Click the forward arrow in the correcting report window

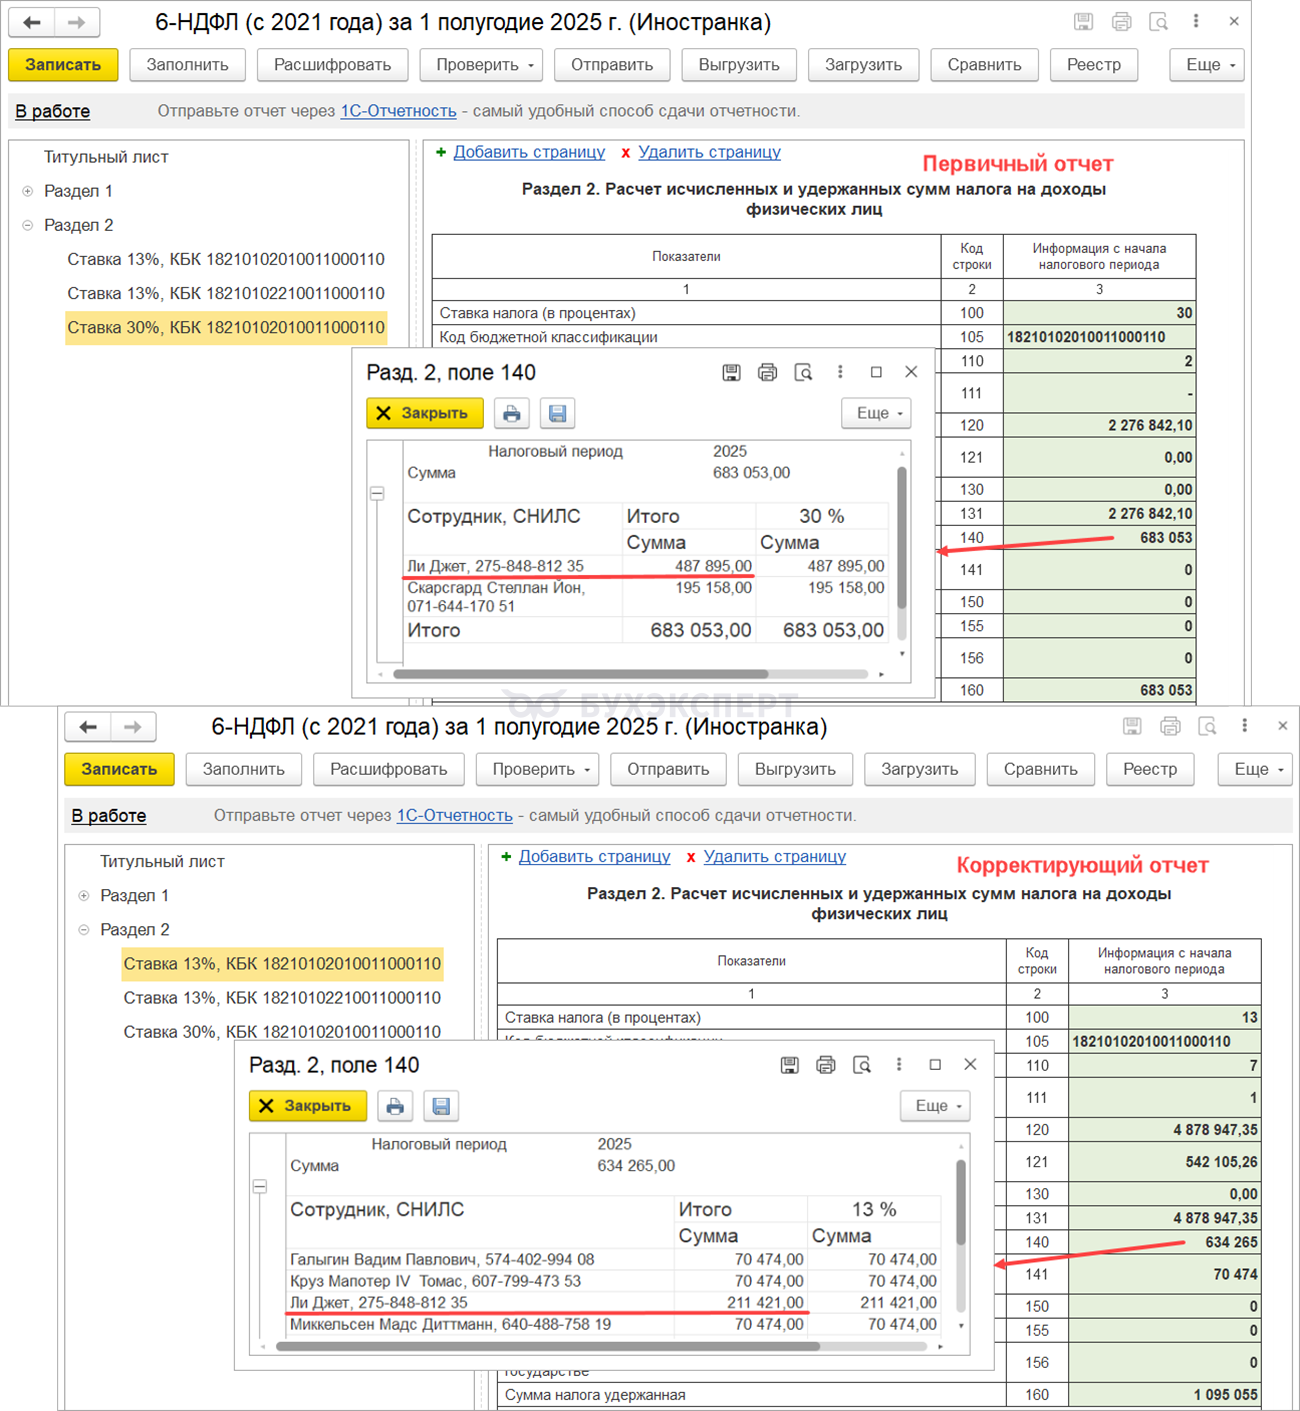click(x=132, y=727)
